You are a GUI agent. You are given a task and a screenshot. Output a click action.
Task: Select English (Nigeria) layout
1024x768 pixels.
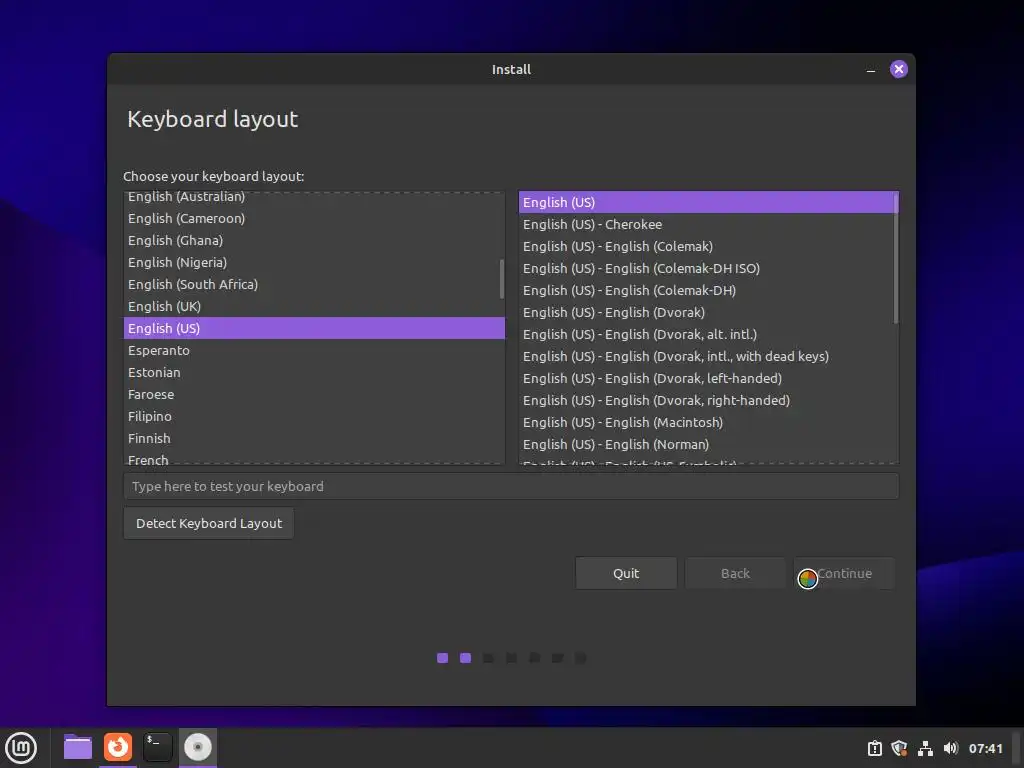pos(314,263)
